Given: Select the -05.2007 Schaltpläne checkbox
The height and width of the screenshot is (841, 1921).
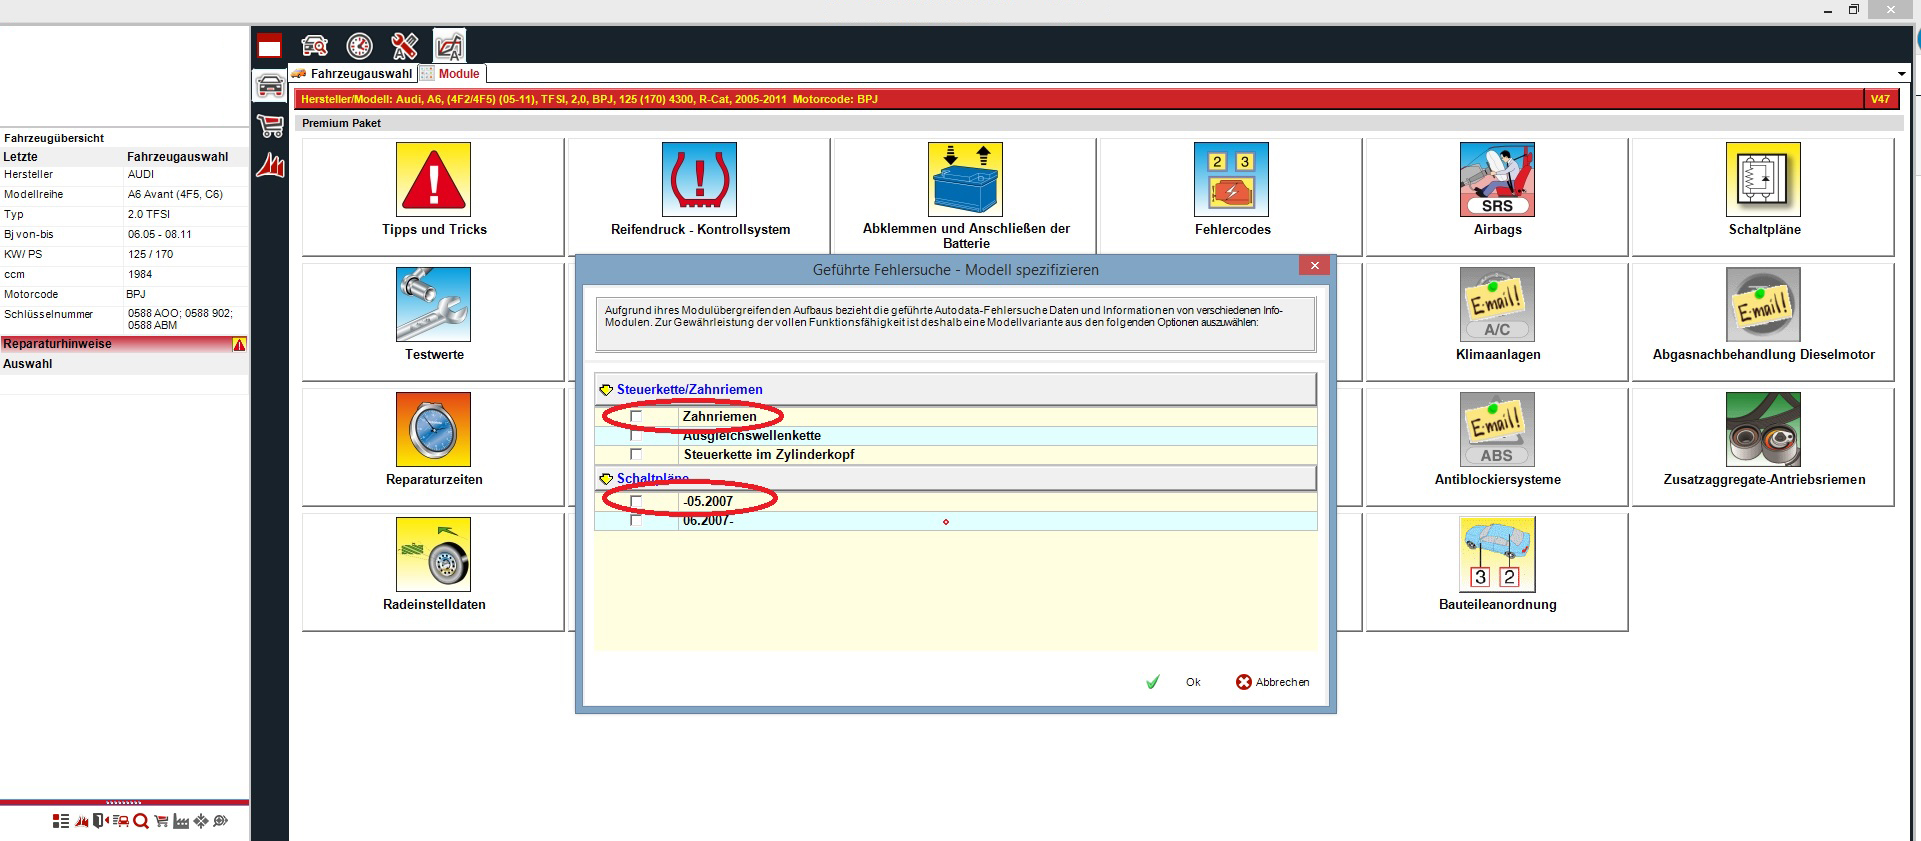Looking at the screenshot, I should pyautogui.click(x=636, y=502).
